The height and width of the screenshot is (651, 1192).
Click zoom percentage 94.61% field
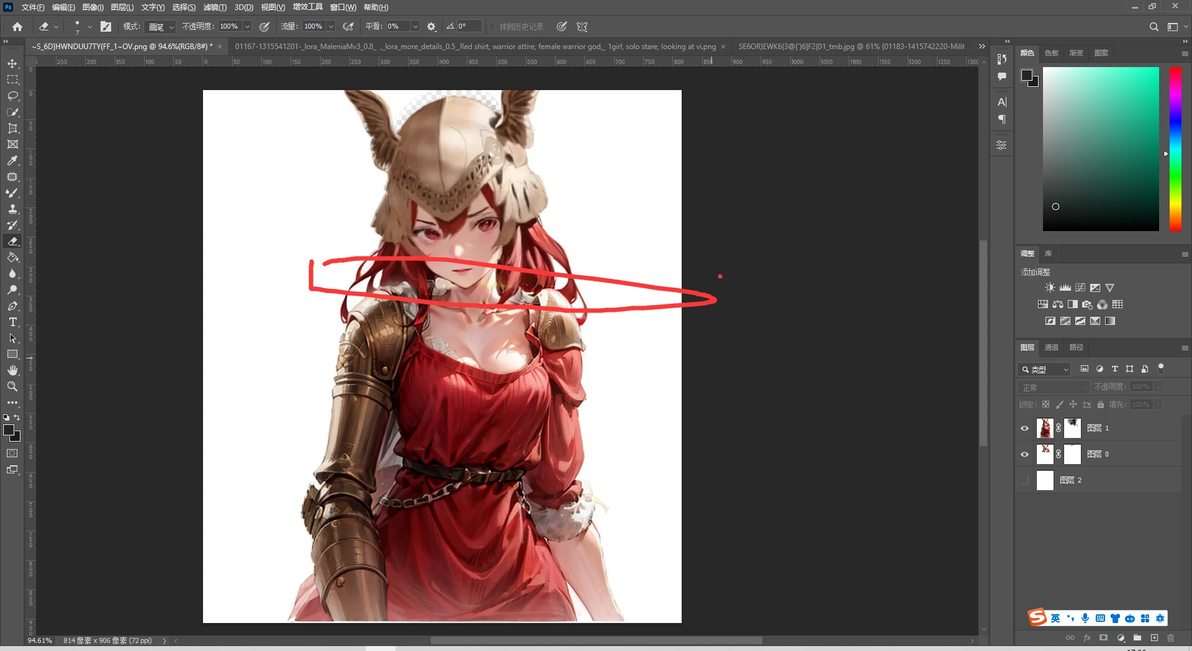pyautogui.click(x=40, y=640)
